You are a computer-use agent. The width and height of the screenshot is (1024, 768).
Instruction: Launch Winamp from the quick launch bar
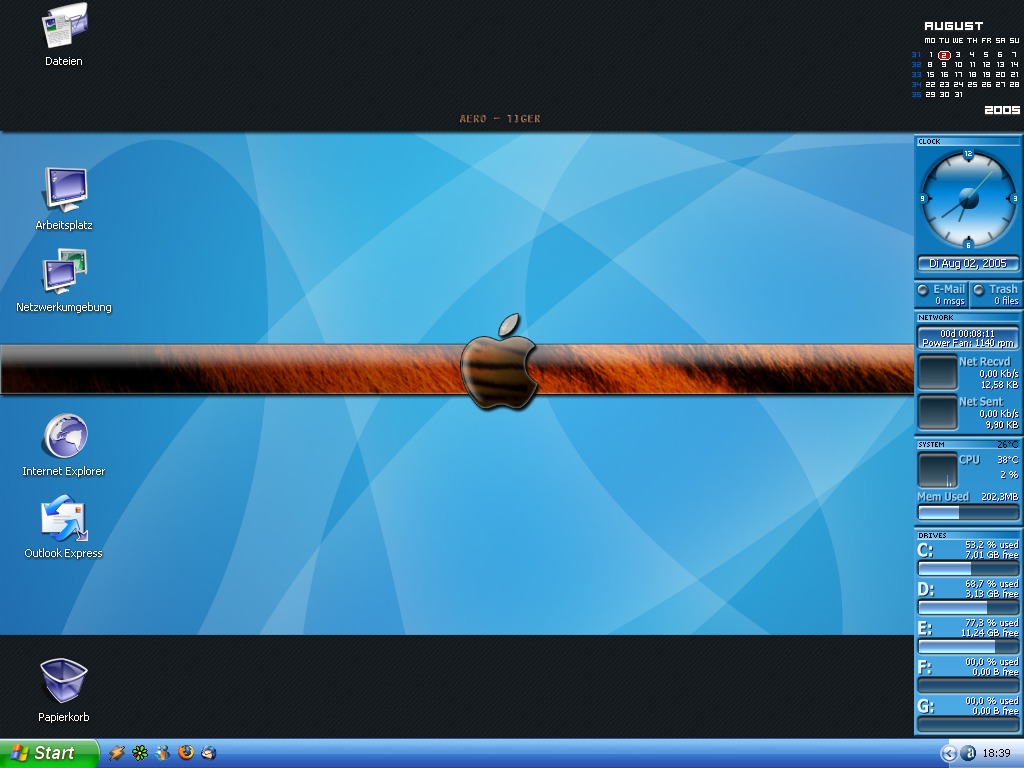tap(117, 753)
